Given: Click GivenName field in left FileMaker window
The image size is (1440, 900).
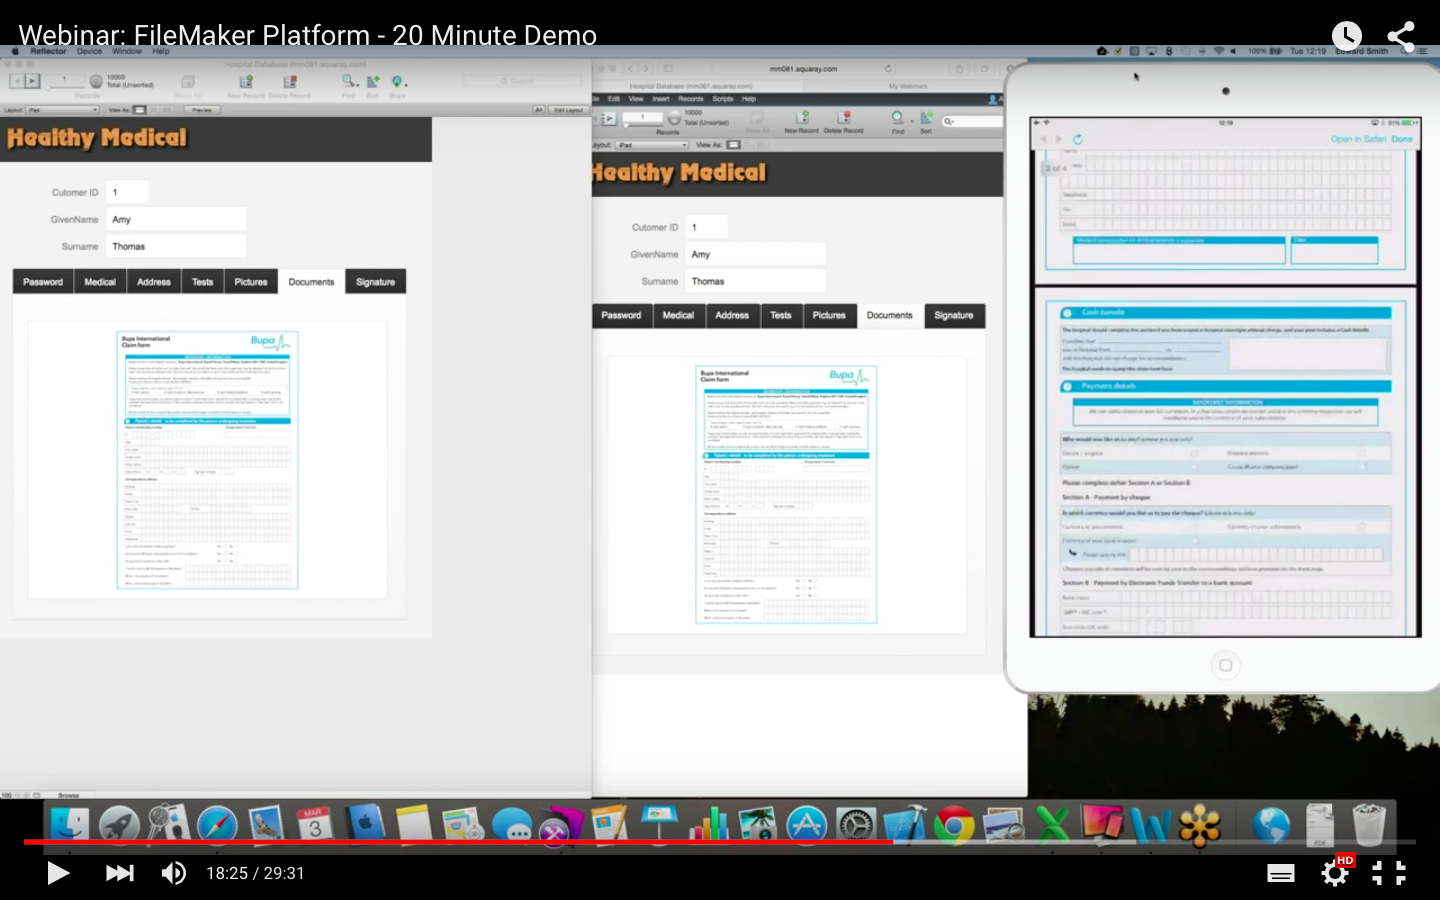Looking at the screenshot, I should click(x=176, y=219).
